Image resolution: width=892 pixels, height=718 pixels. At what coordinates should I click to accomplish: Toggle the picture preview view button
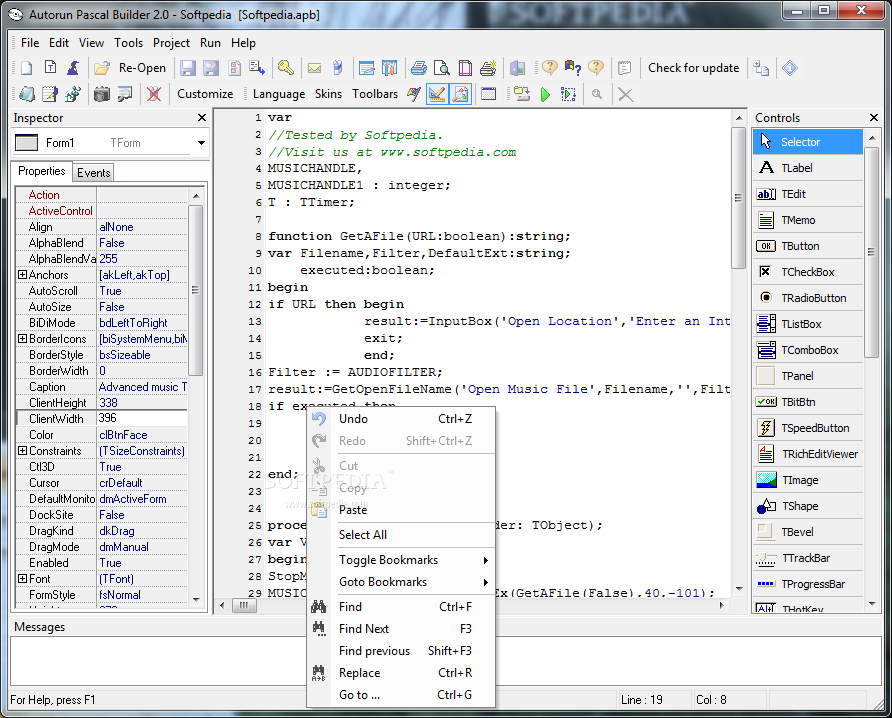coord(460,94)
